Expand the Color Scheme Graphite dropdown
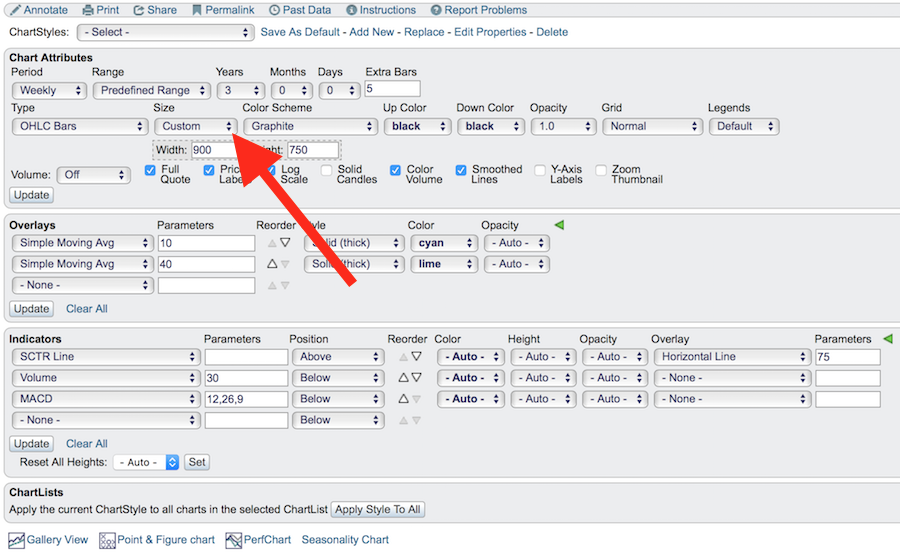Viewport: 900px width, 560px height. (309, 127)
